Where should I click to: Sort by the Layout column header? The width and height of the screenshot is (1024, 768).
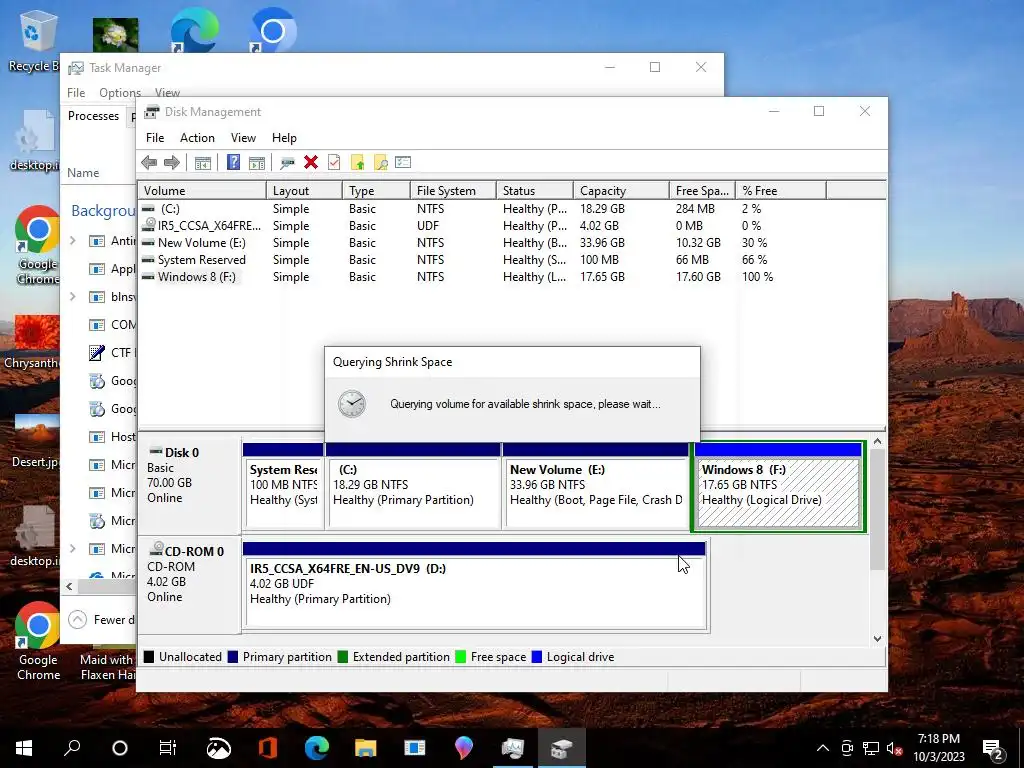304,191
